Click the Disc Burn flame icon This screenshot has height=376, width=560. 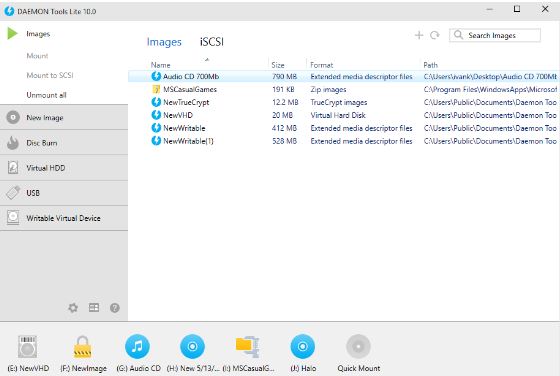click(13, 142)
